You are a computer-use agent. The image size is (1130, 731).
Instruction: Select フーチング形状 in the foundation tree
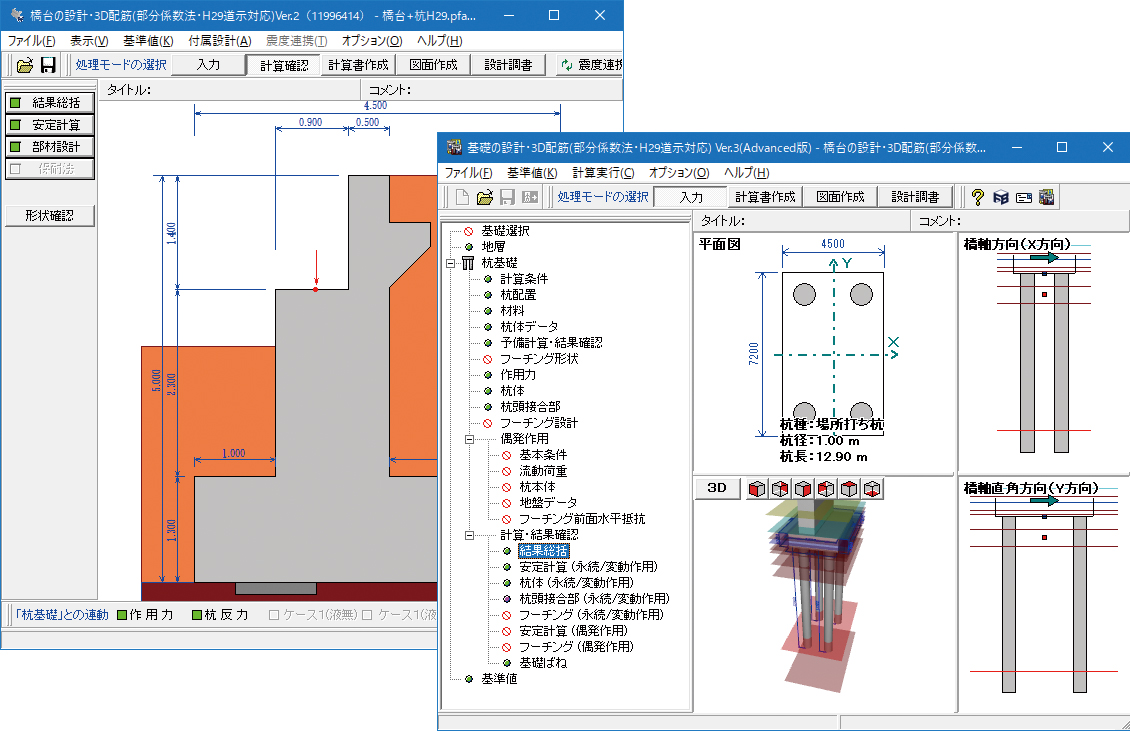(x=539, y=359)
